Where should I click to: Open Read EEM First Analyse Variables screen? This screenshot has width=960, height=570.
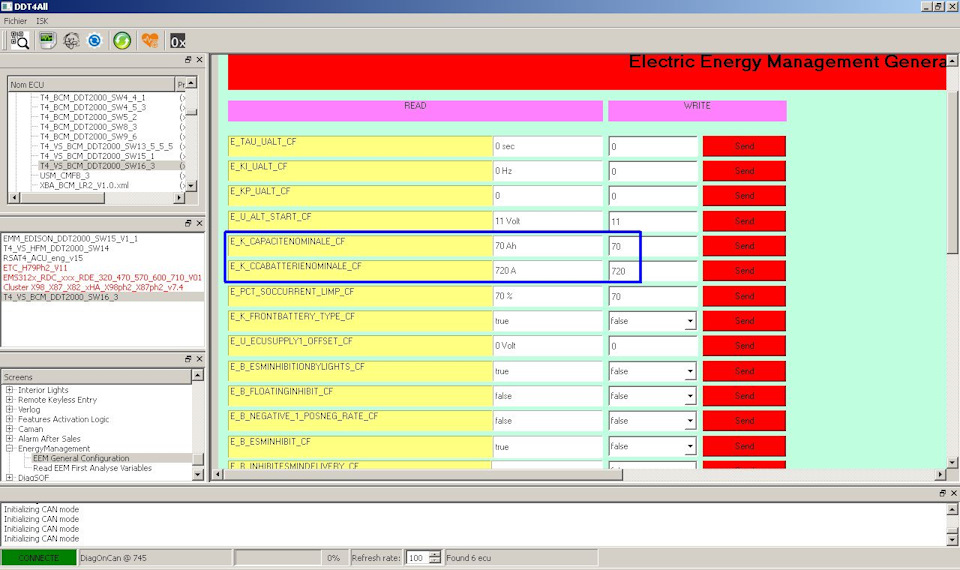point(92,468)
